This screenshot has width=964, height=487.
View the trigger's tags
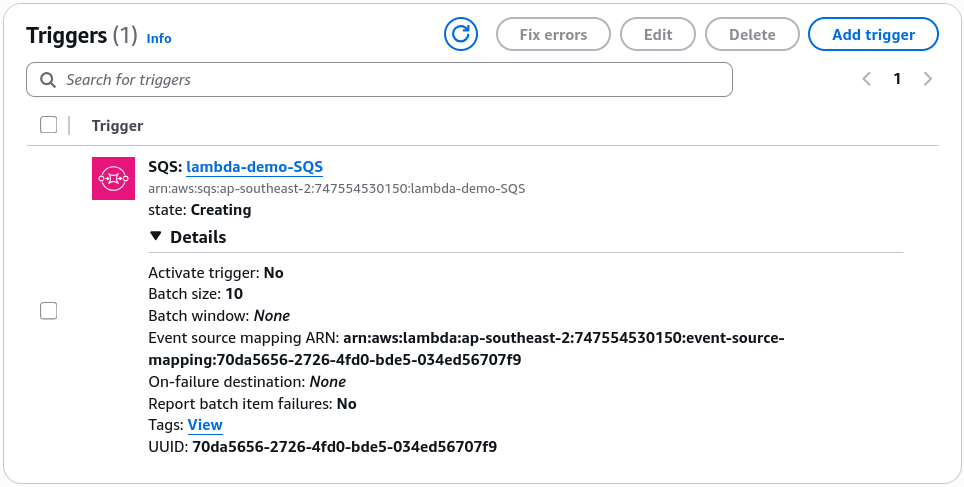click(x=205, y=425)
